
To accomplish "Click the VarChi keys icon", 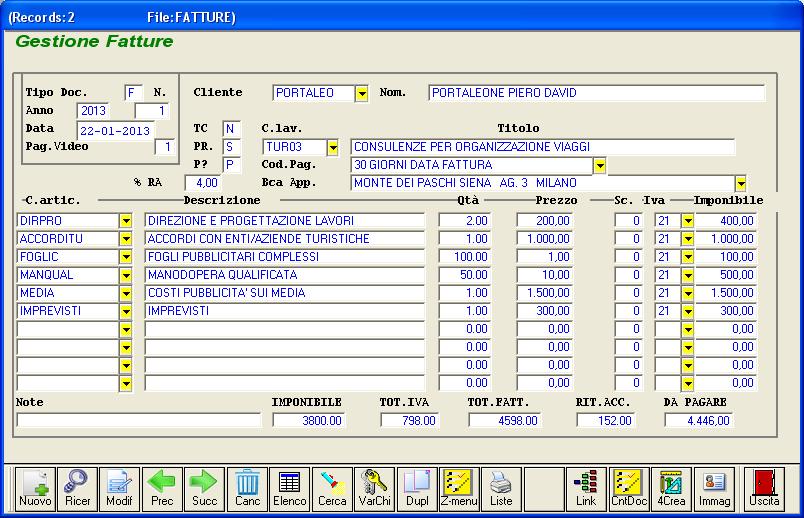I will point(374,489).
